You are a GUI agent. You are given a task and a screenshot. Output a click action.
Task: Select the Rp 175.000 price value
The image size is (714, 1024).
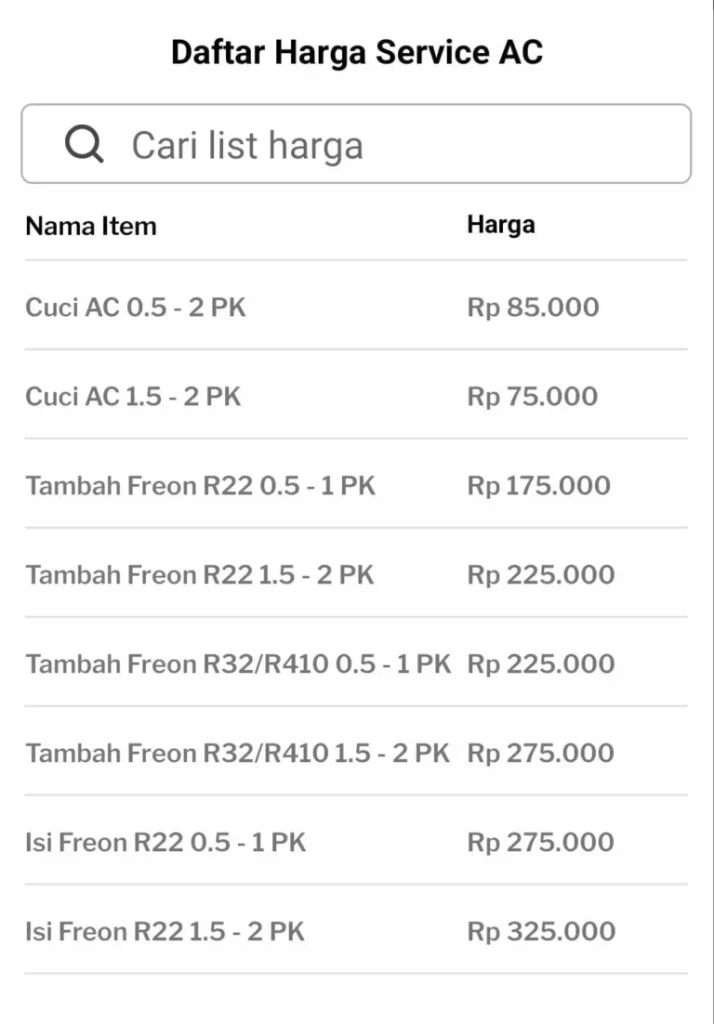pyautogui.click(x=540, y=485)
